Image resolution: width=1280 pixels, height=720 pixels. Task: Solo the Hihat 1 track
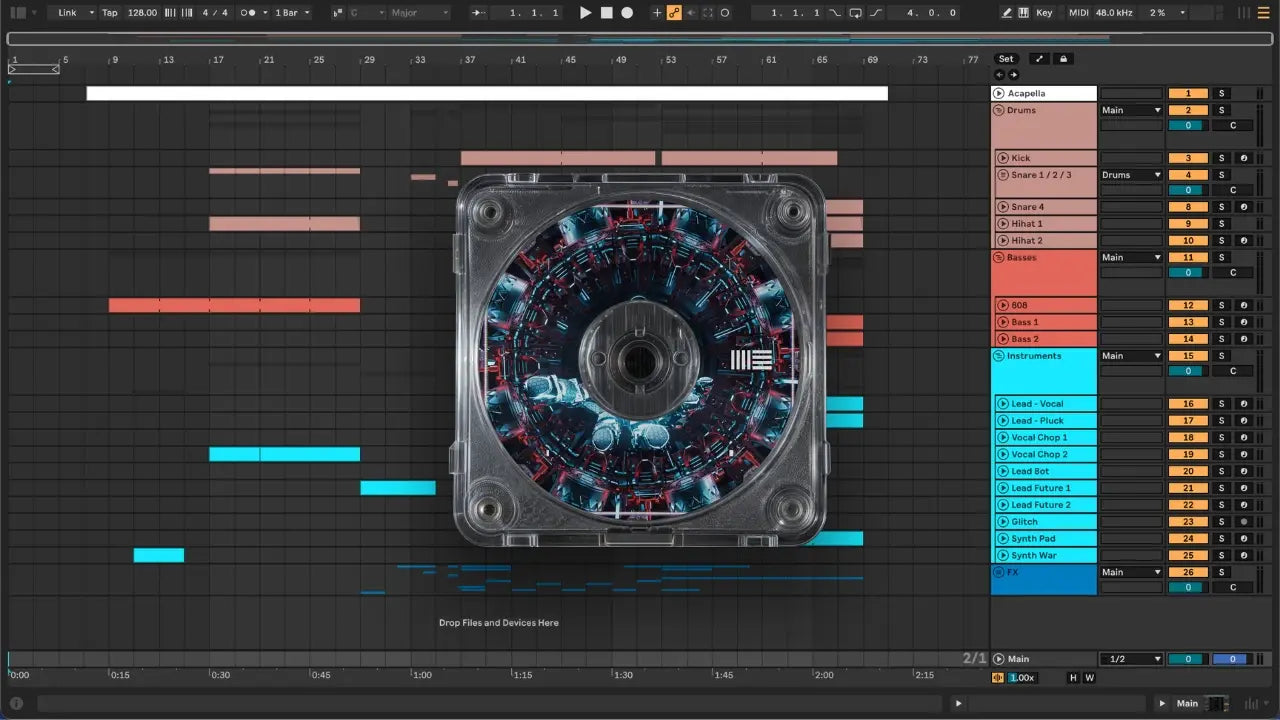[x=1221, y=224]
